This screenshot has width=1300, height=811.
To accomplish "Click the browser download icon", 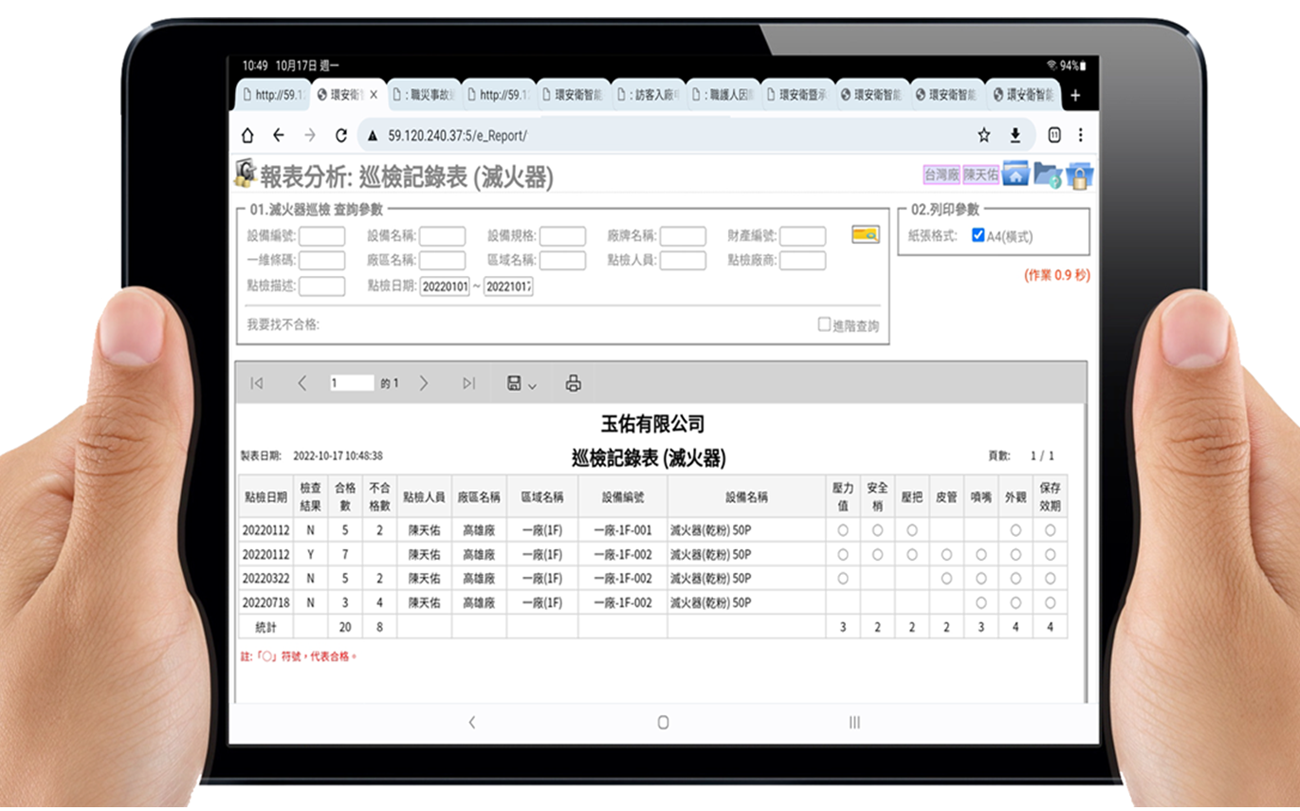I will click(1015, 135).
